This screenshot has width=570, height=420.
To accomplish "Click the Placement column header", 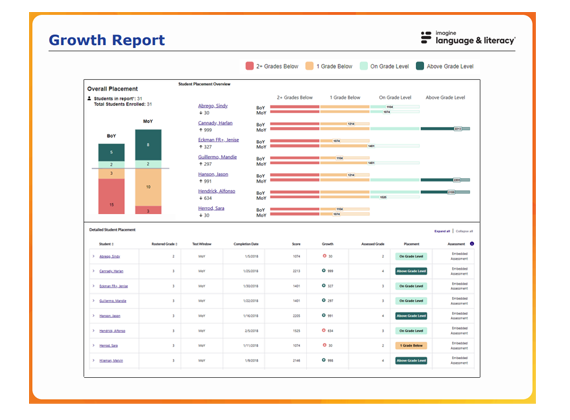I will coord(412,244).
